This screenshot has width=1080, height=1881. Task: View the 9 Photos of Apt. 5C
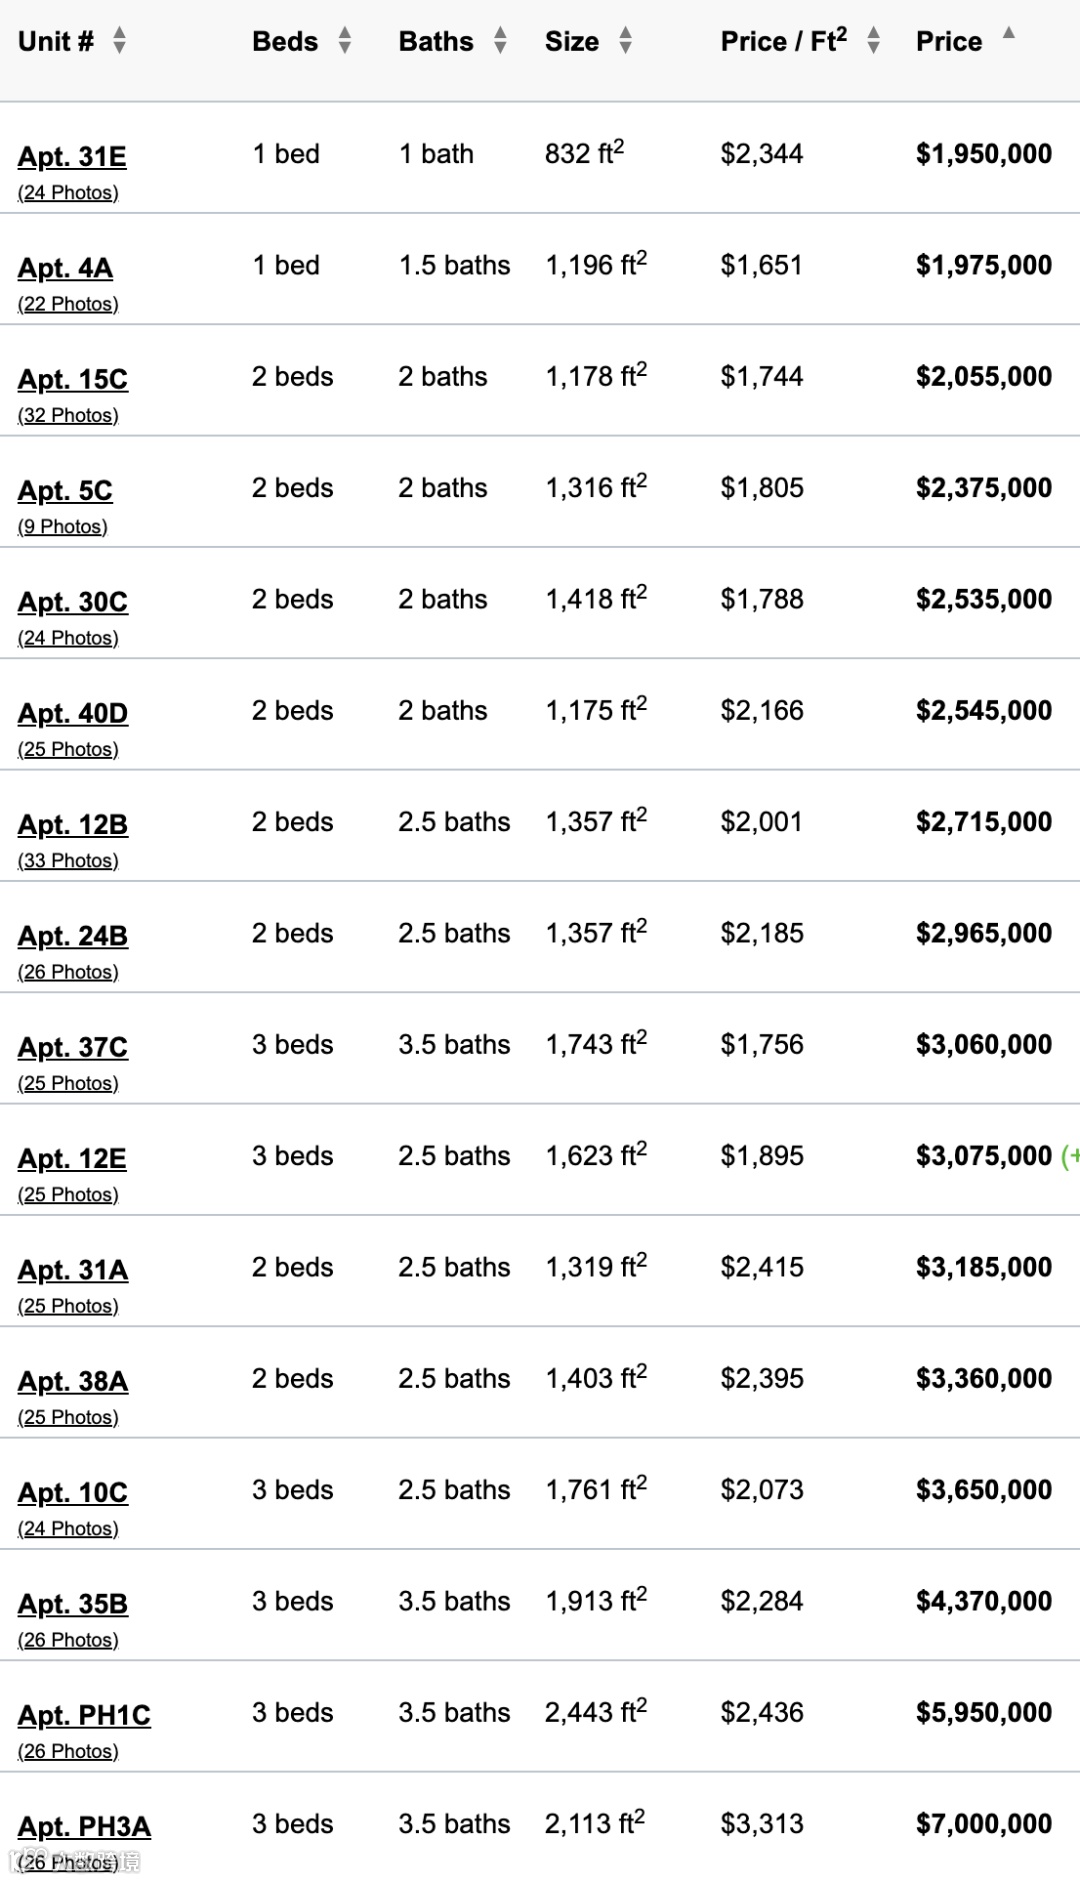(62, 527)
